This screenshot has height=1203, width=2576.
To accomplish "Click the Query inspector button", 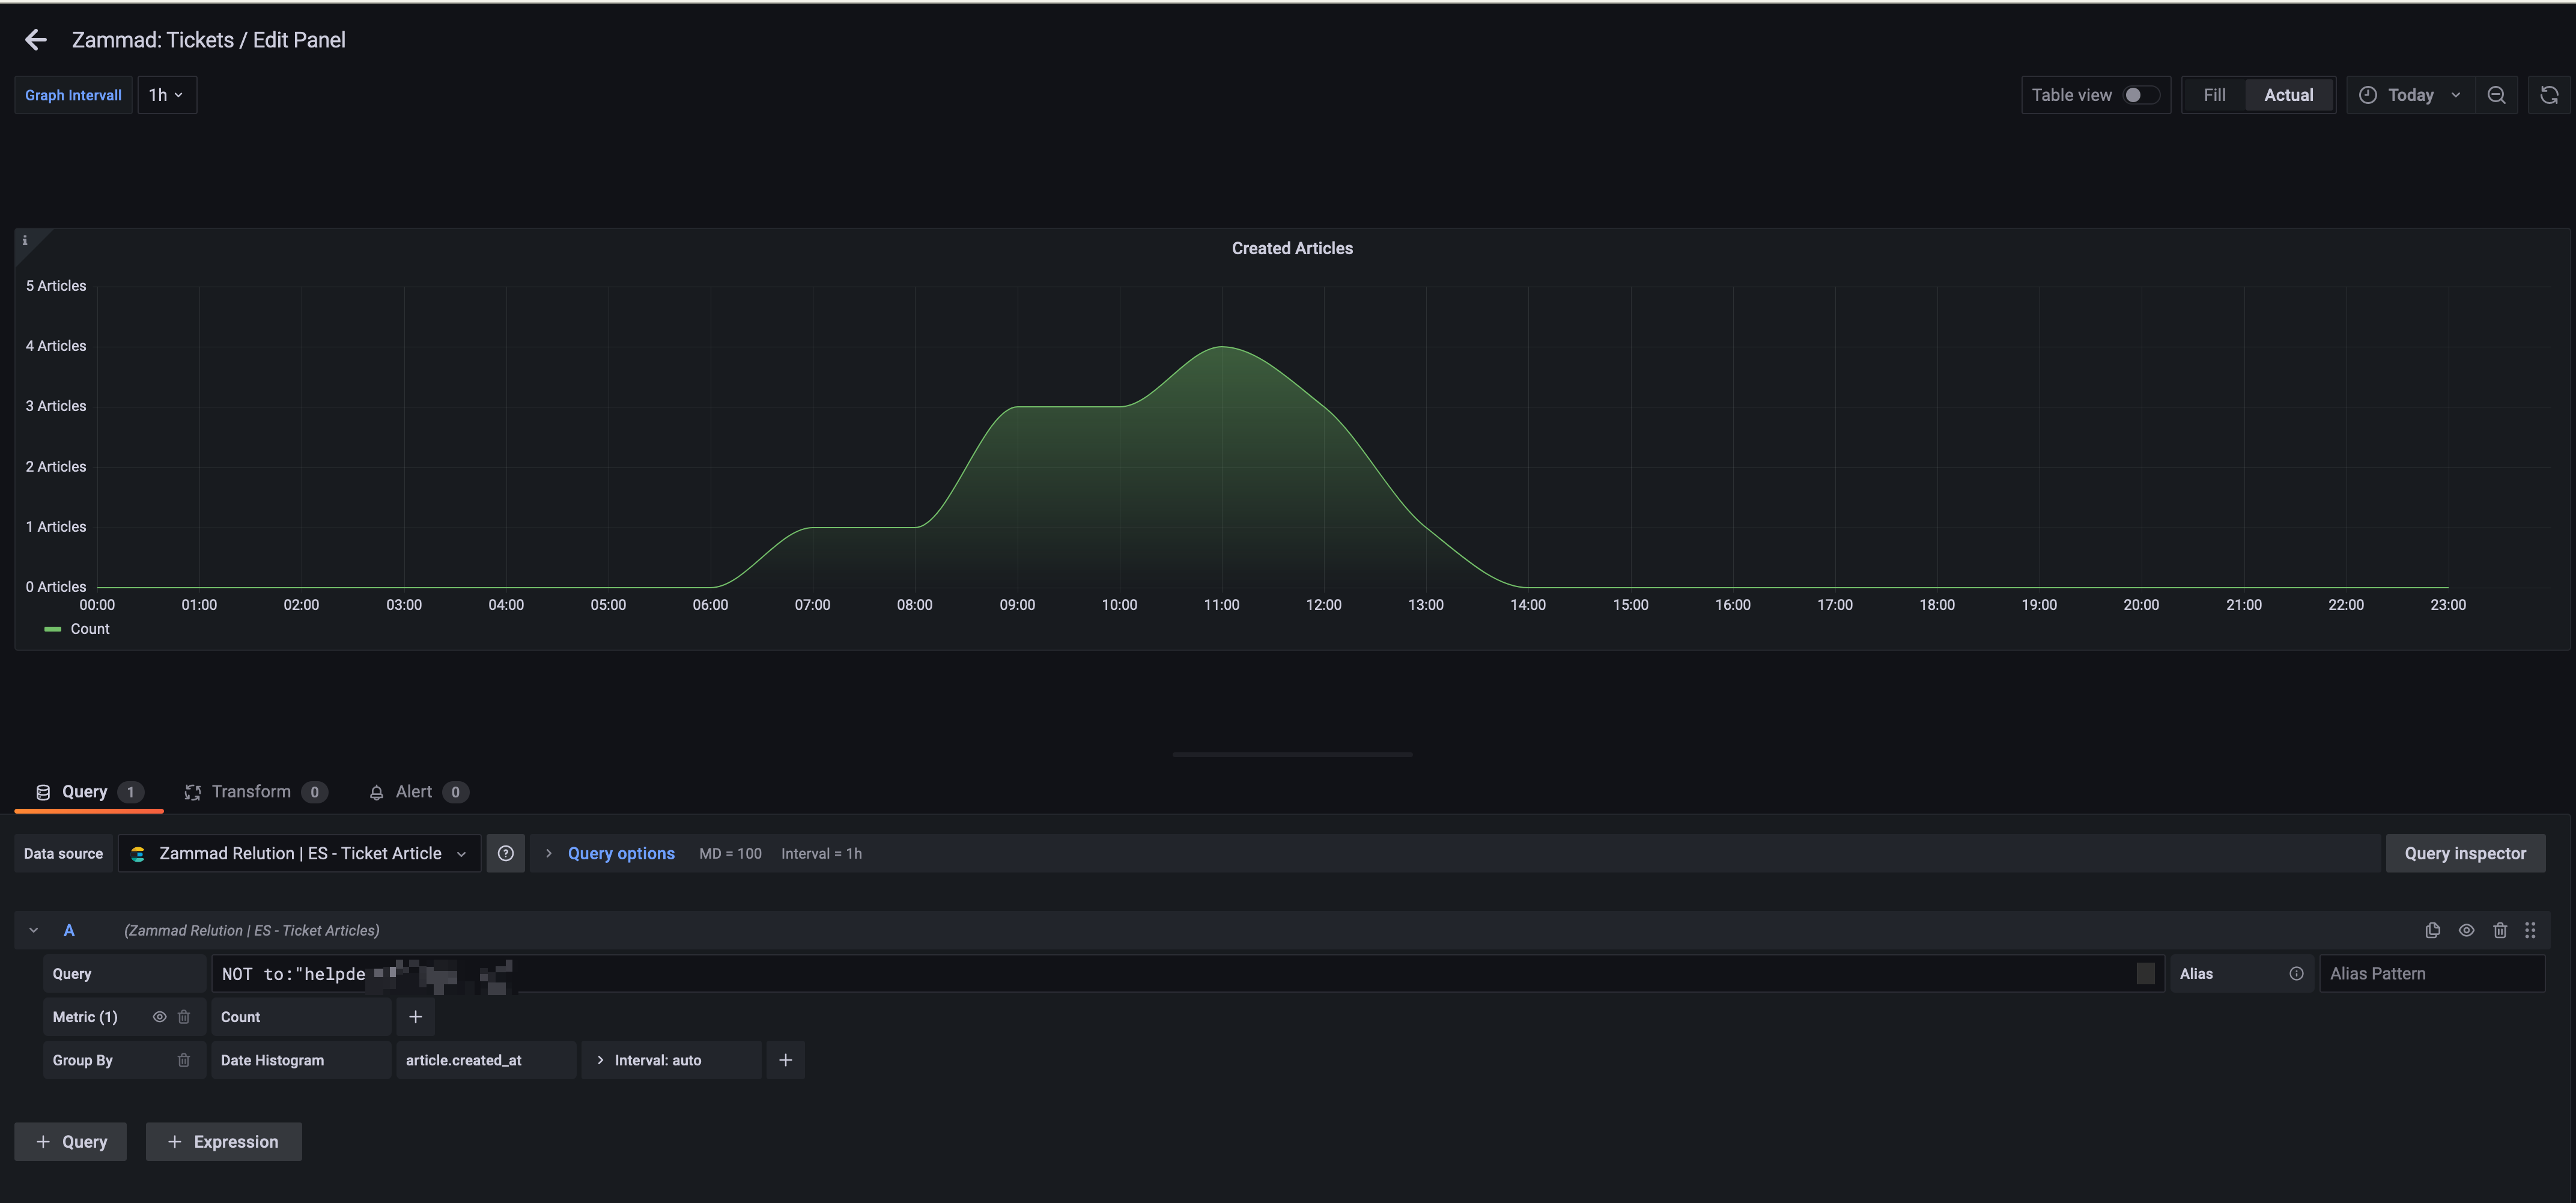I will pyautogui.click(x=2464, y=853).
